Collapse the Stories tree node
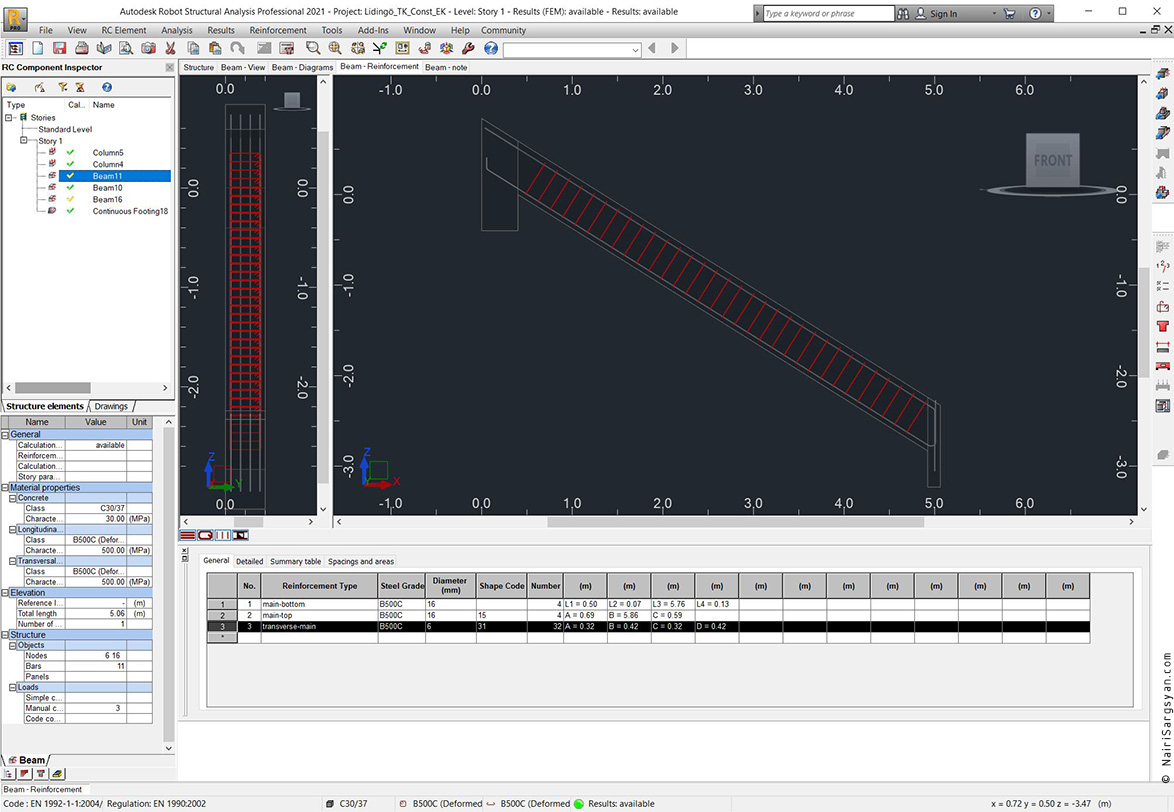This screenshot has width=1174, height=812. tap(9, 117)
